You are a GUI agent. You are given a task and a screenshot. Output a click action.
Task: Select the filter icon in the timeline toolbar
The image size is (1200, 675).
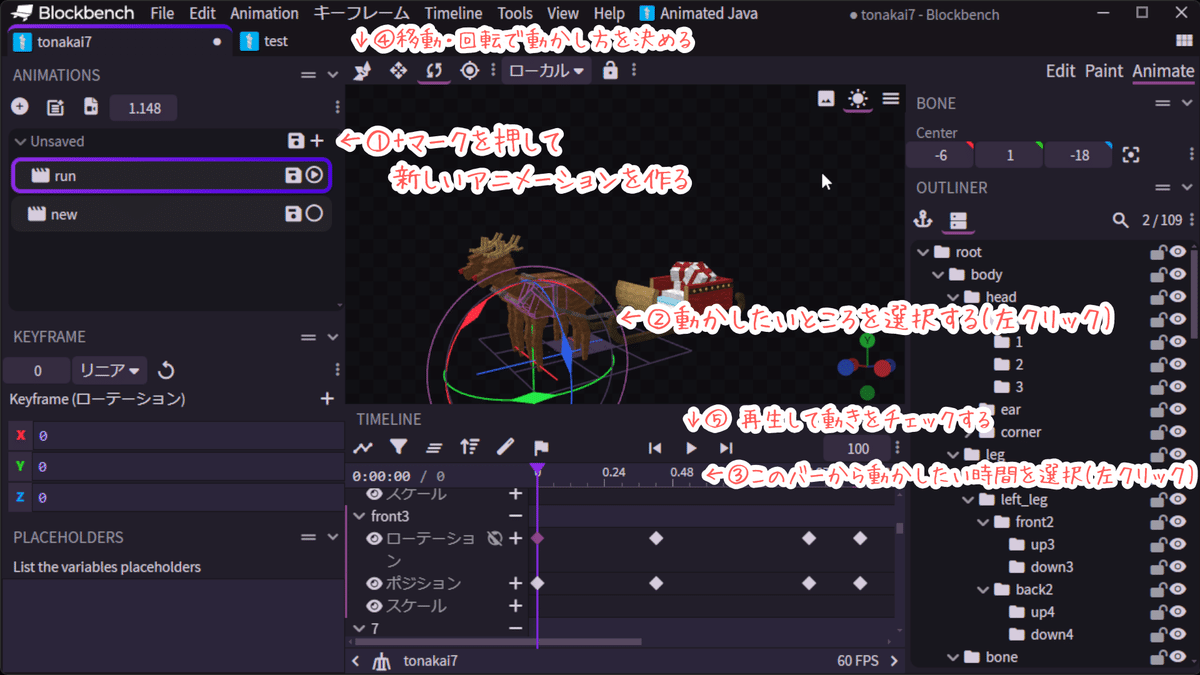coord(400,447)
